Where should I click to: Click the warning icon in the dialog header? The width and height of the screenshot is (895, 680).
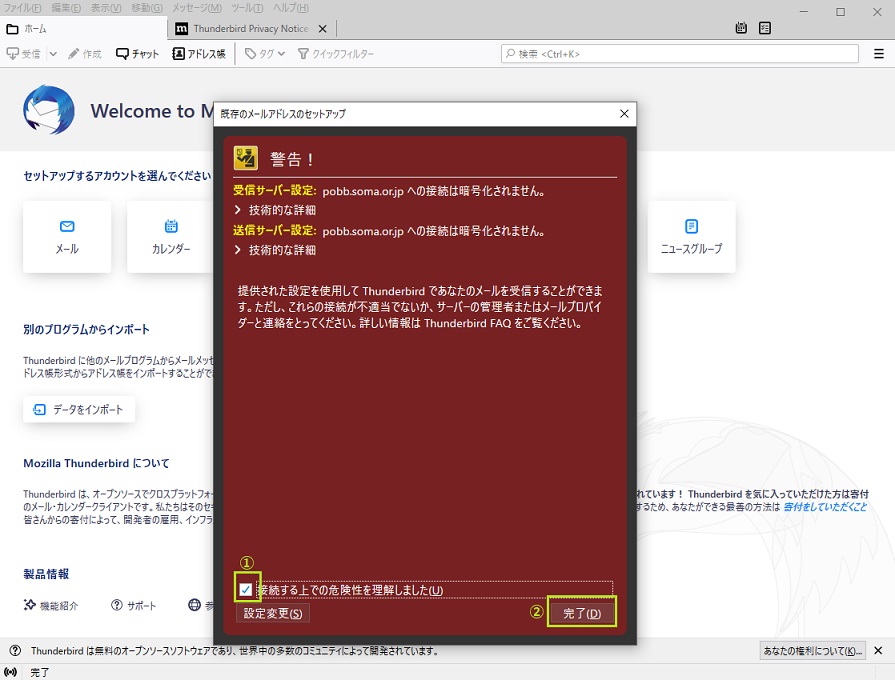245,158
